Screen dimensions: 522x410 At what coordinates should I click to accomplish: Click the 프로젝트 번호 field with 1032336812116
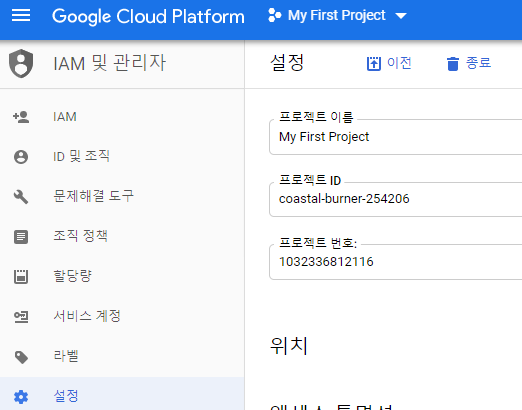pyautogui.click(x=395, y=262)
